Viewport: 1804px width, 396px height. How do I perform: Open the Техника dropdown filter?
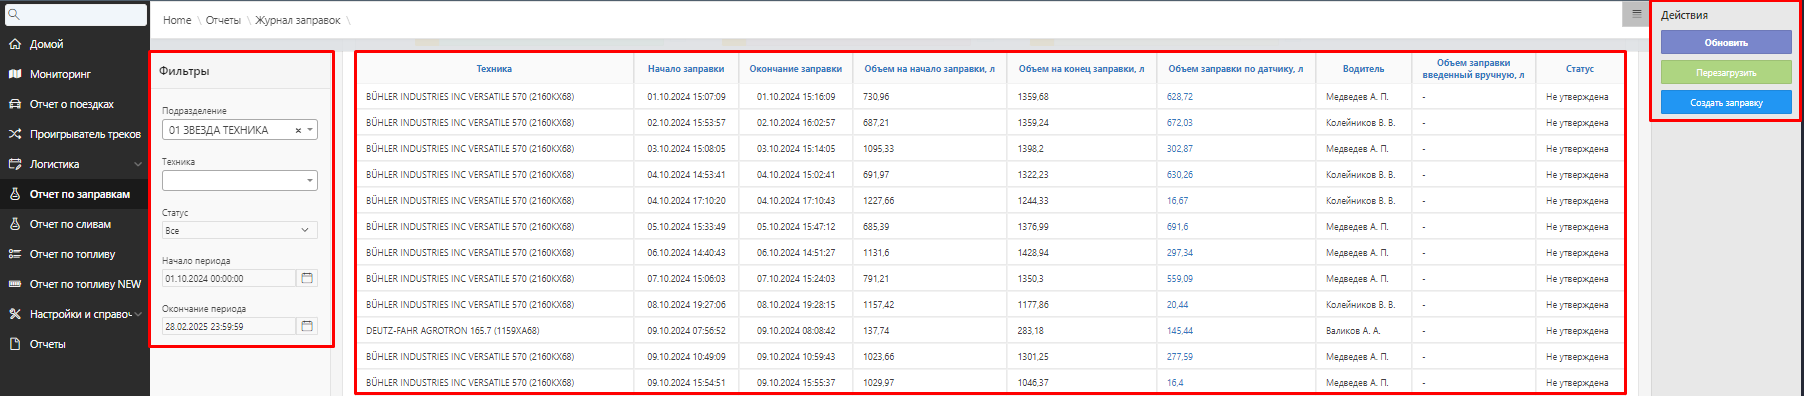[x=240, y=181]
